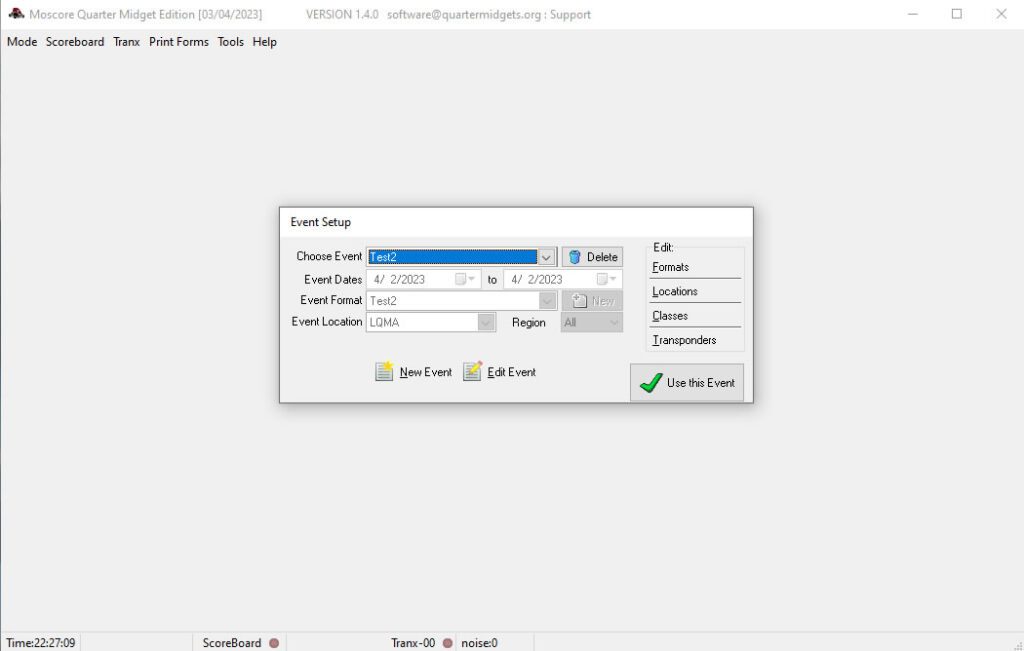Click the Formats edit link
The image size is (1024, 651).
pos(670,267)
